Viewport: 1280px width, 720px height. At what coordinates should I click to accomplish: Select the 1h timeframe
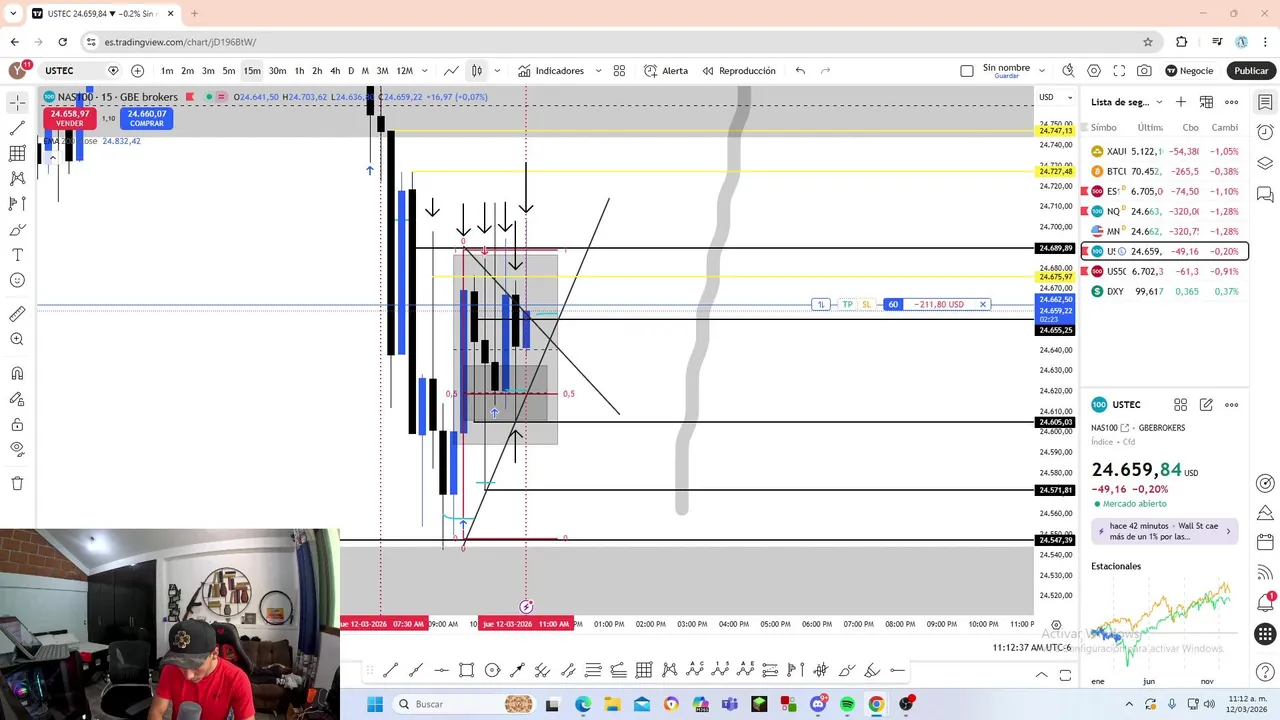pyautogui.click(x=299, y=71)
